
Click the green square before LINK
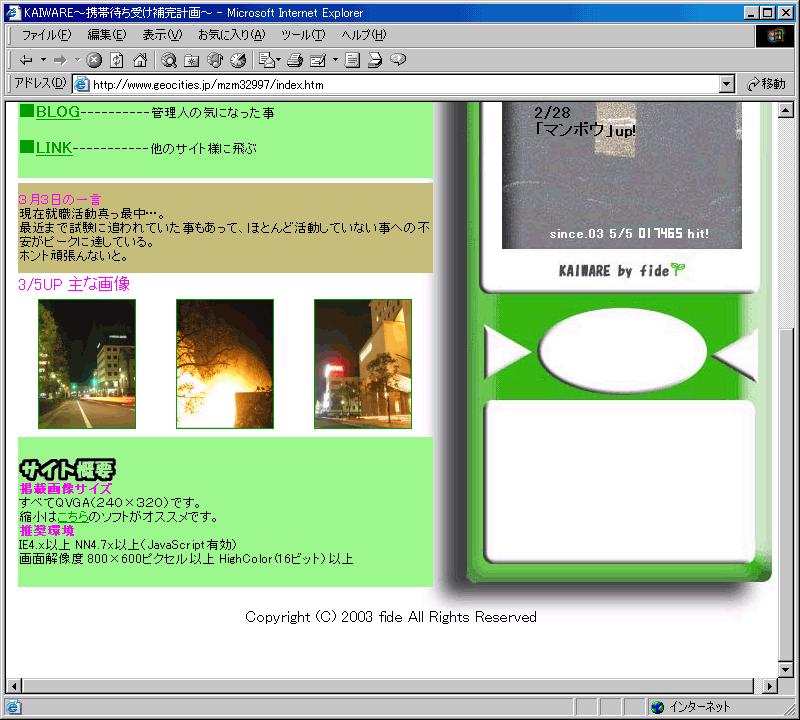point(27,146)
